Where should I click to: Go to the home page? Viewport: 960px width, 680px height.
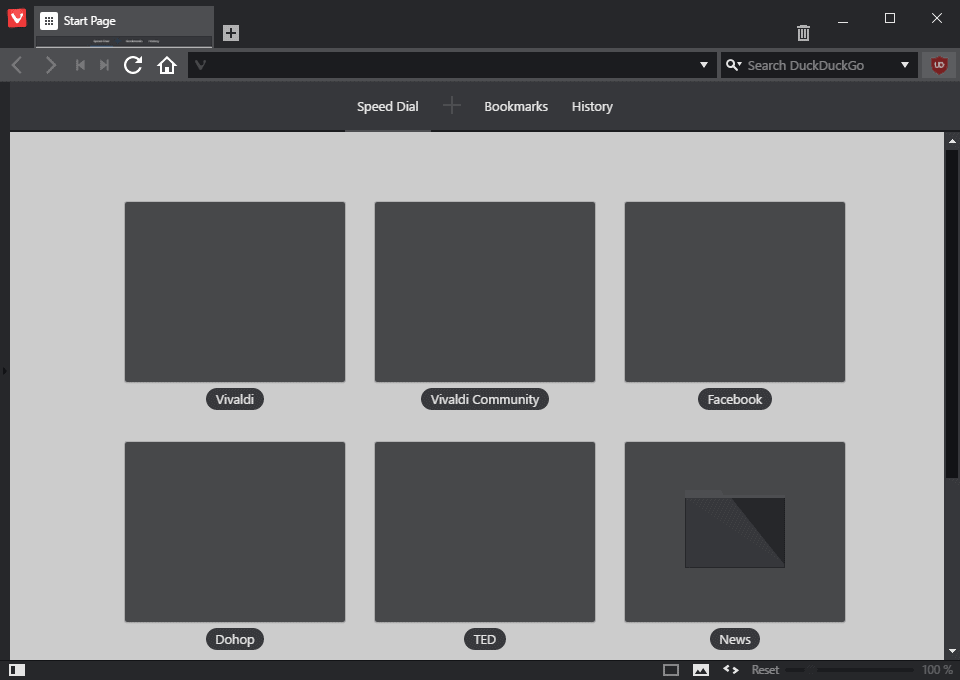[x=166, y=64]
